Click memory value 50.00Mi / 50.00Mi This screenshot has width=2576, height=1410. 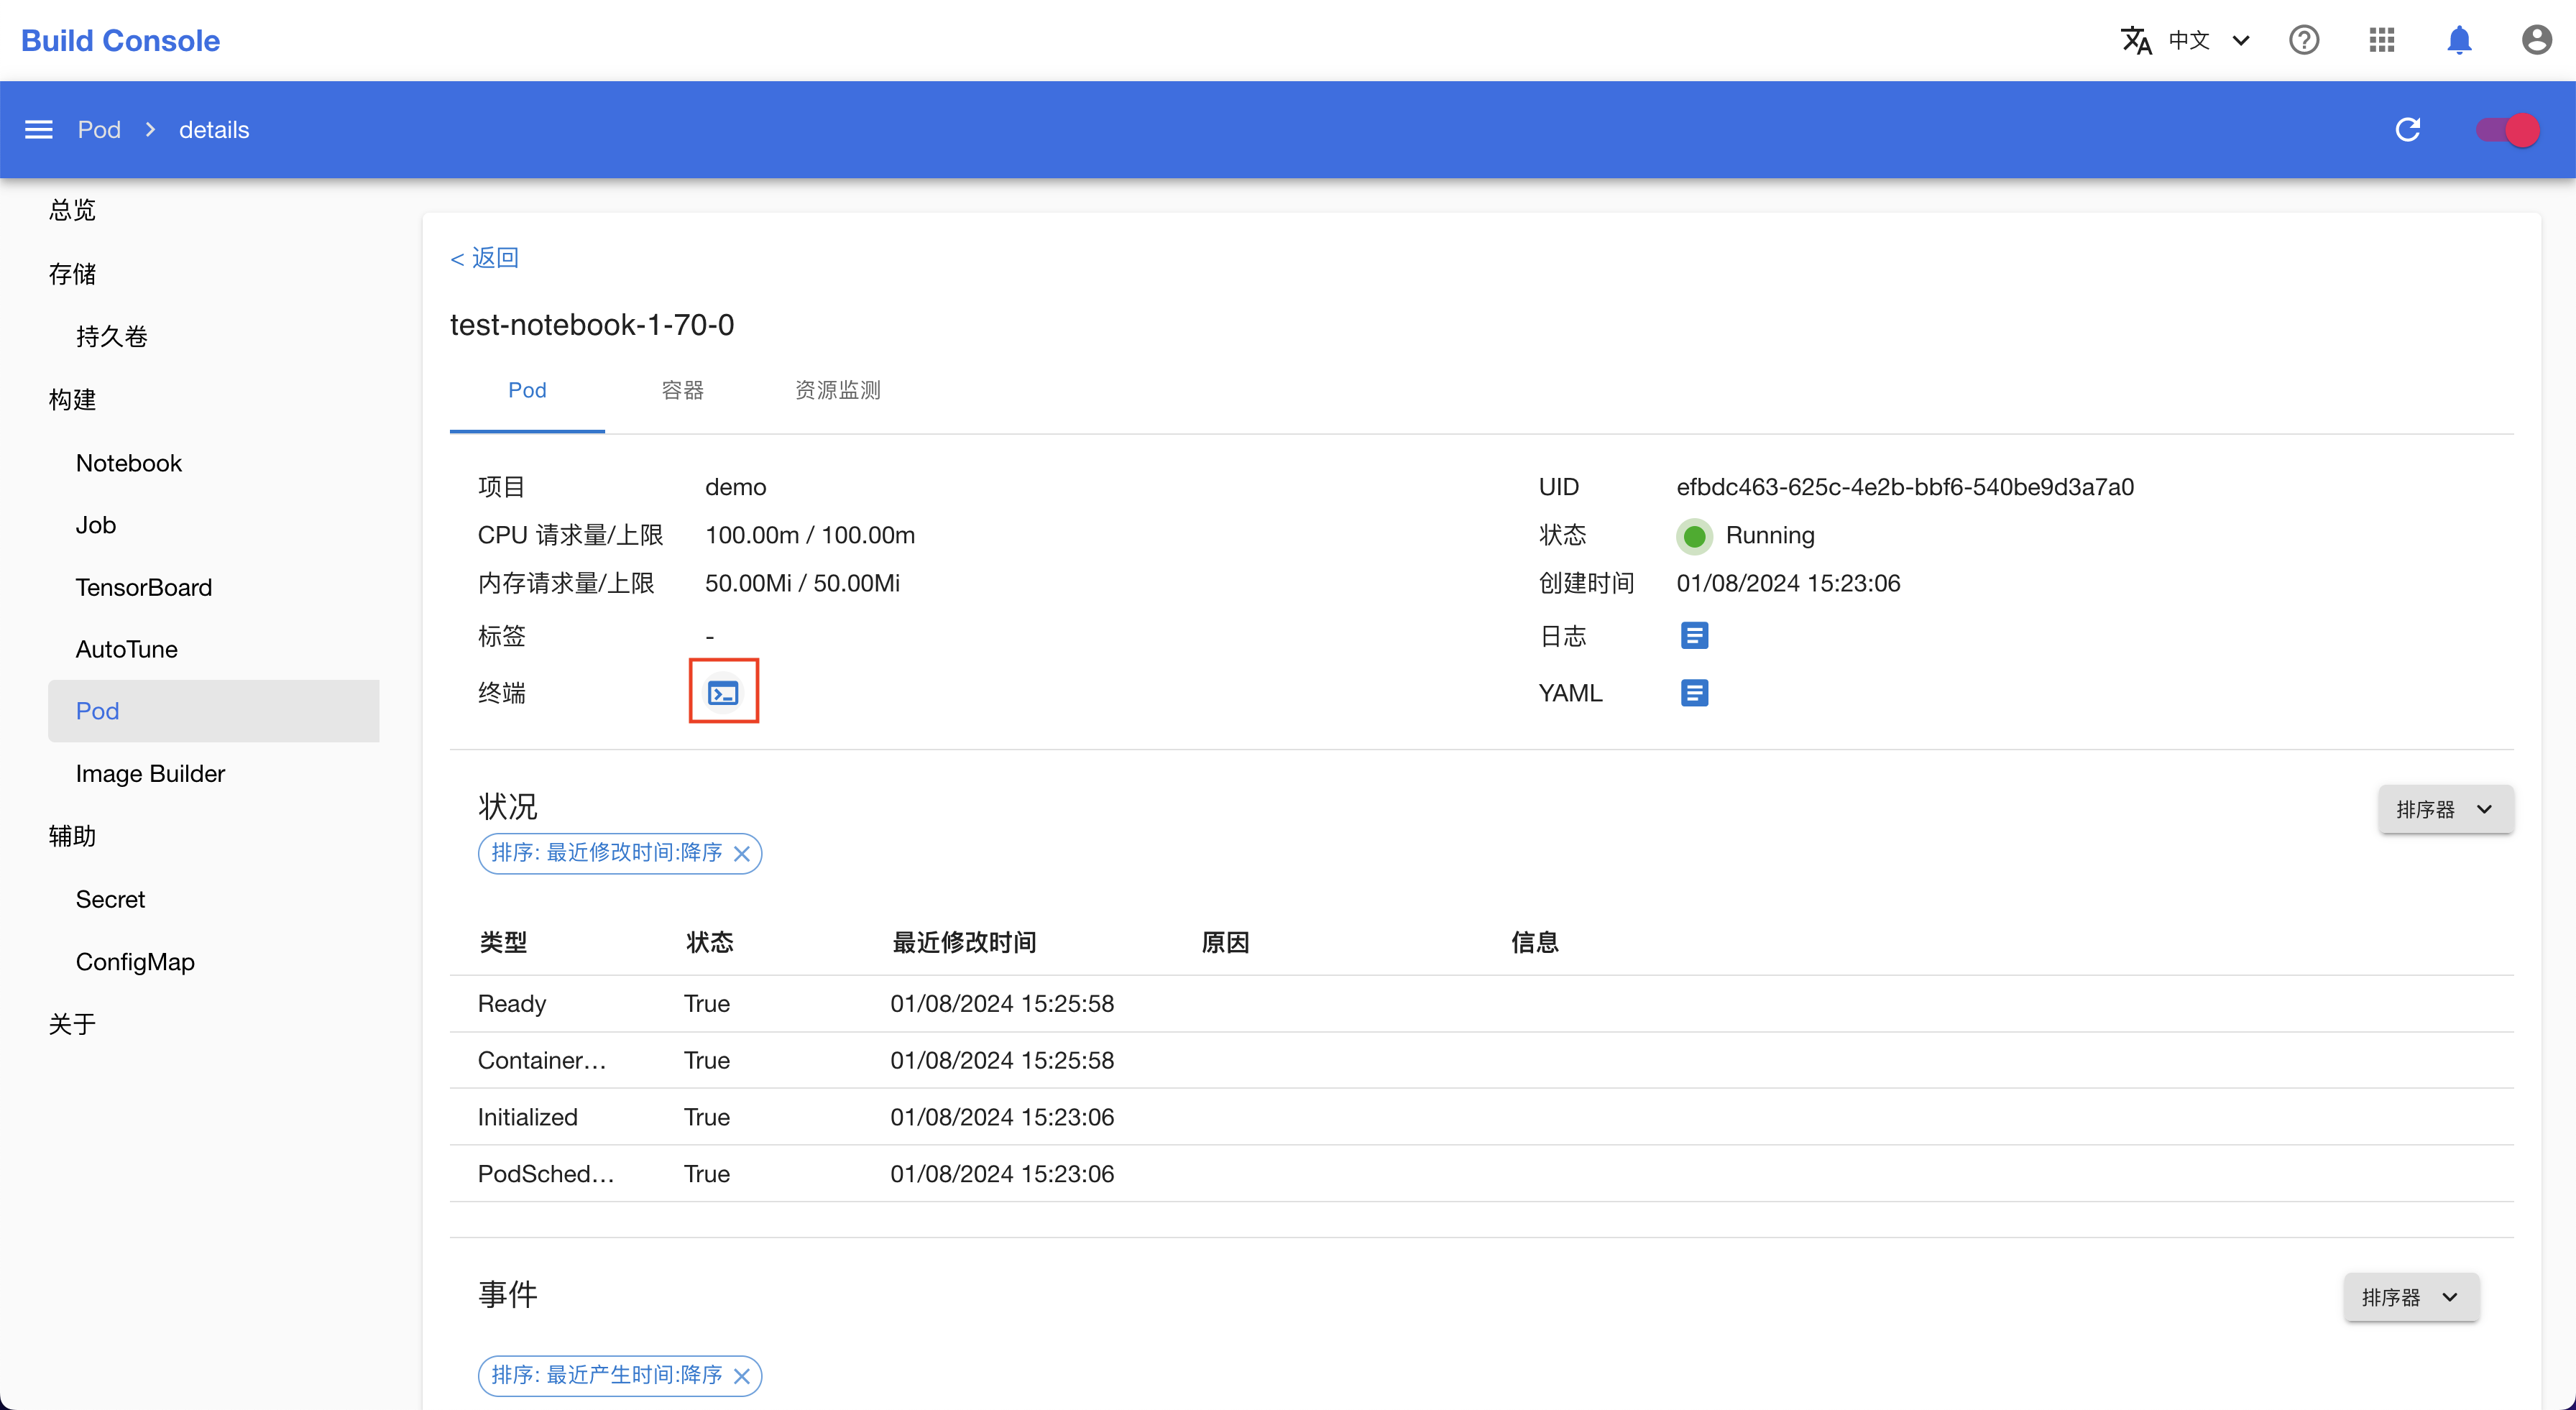[x=802, y=583]
